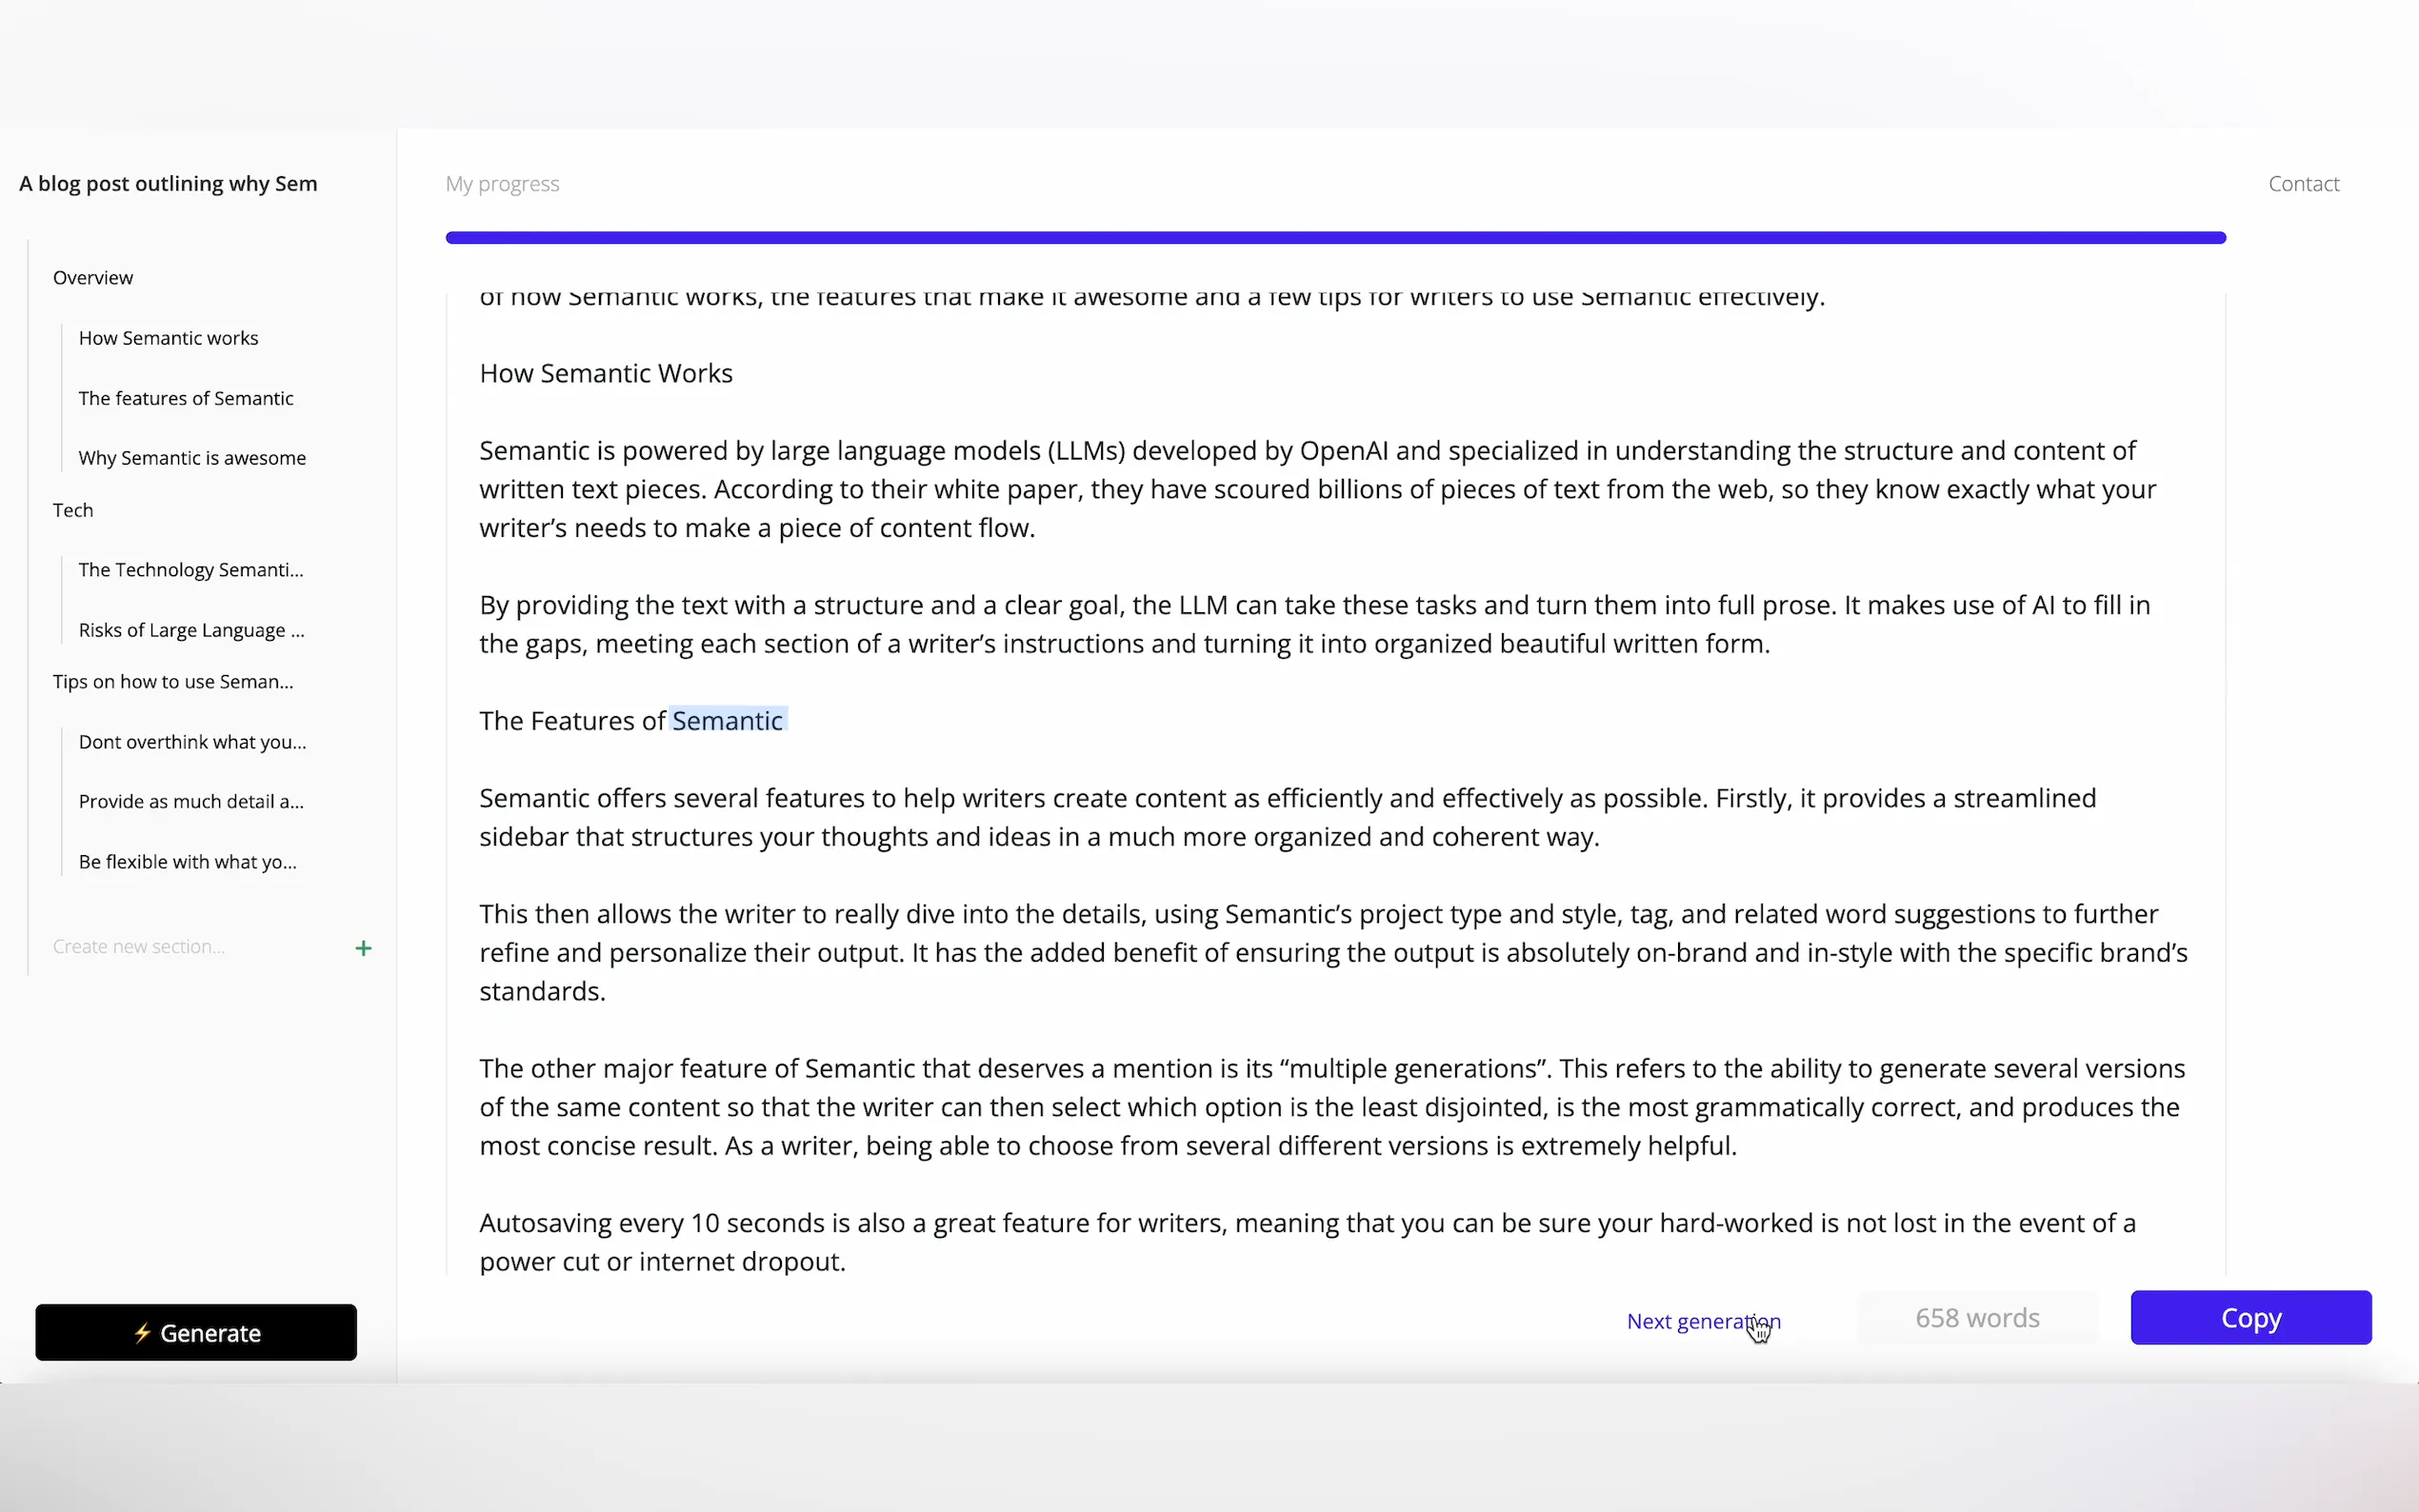Viewport: 2419px width, 1512px height.
Task: Select Be flexible with what yo... item
Action: pos(188,862)
